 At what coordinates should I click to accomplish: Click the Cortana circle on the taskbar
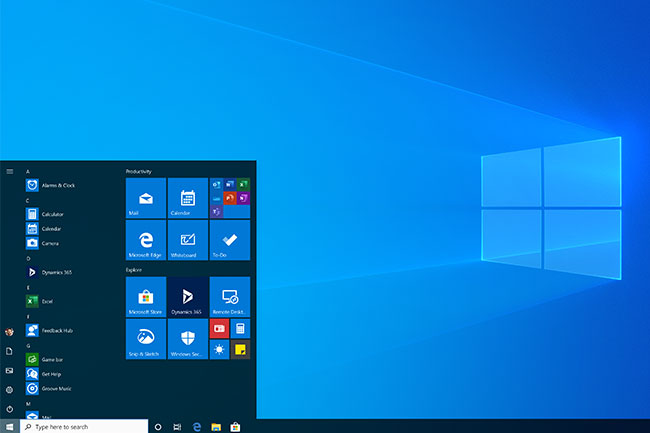pyautogui.click(x=158, y=427)
